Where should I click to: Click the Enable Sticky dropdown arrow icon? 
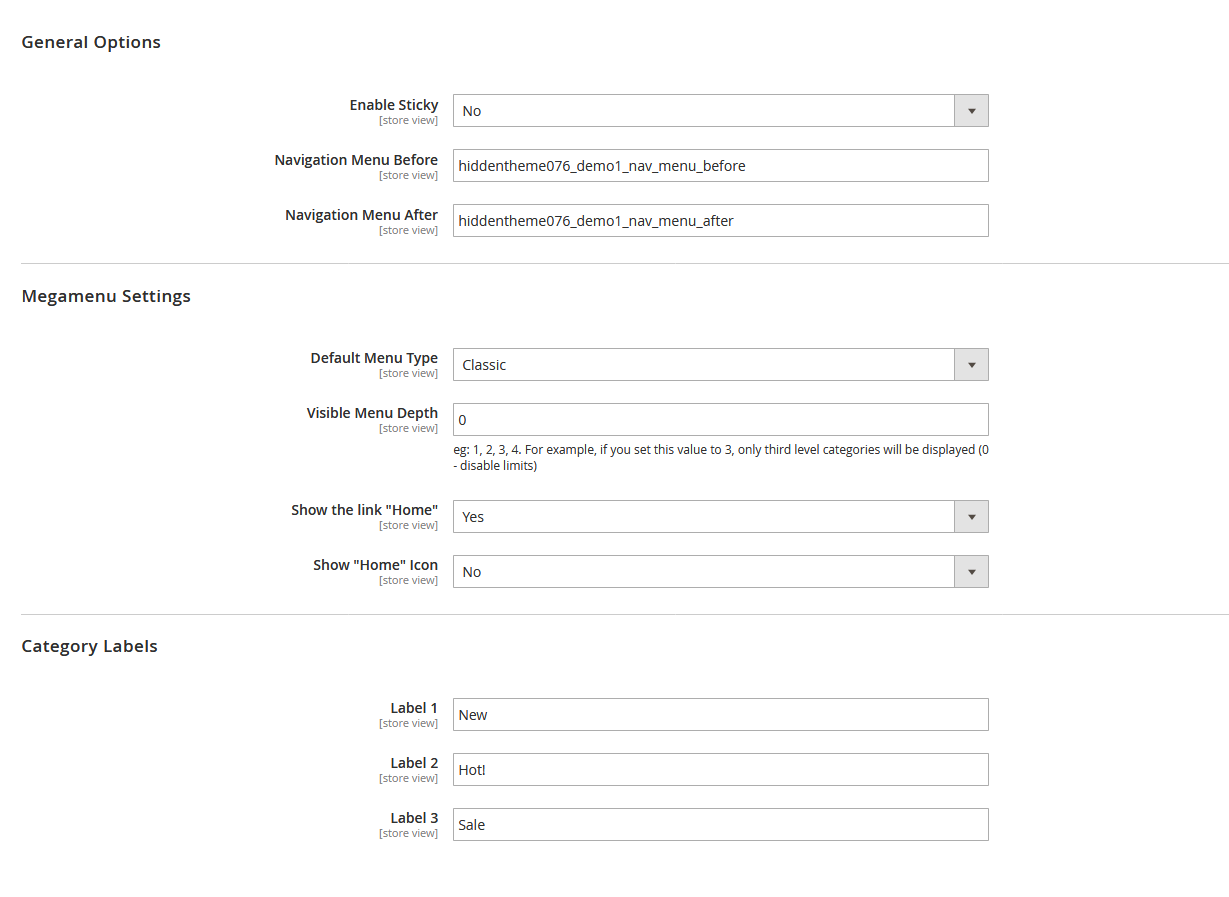point(969,110)
